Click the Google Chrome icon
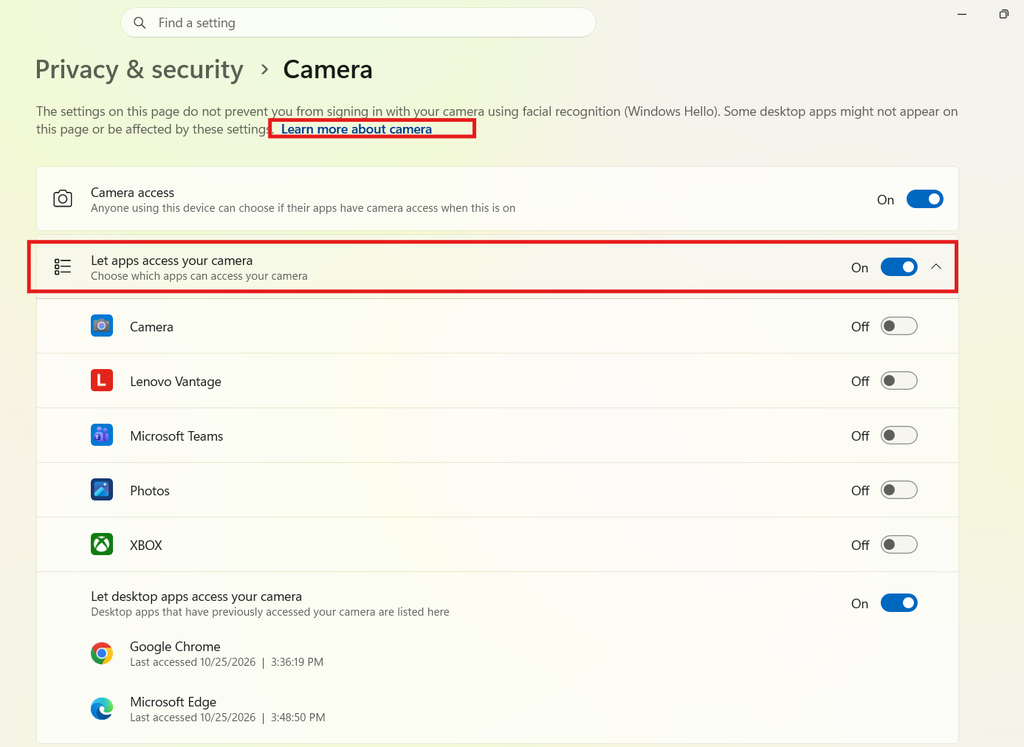 pyautogui.click(x=102, y=653)
